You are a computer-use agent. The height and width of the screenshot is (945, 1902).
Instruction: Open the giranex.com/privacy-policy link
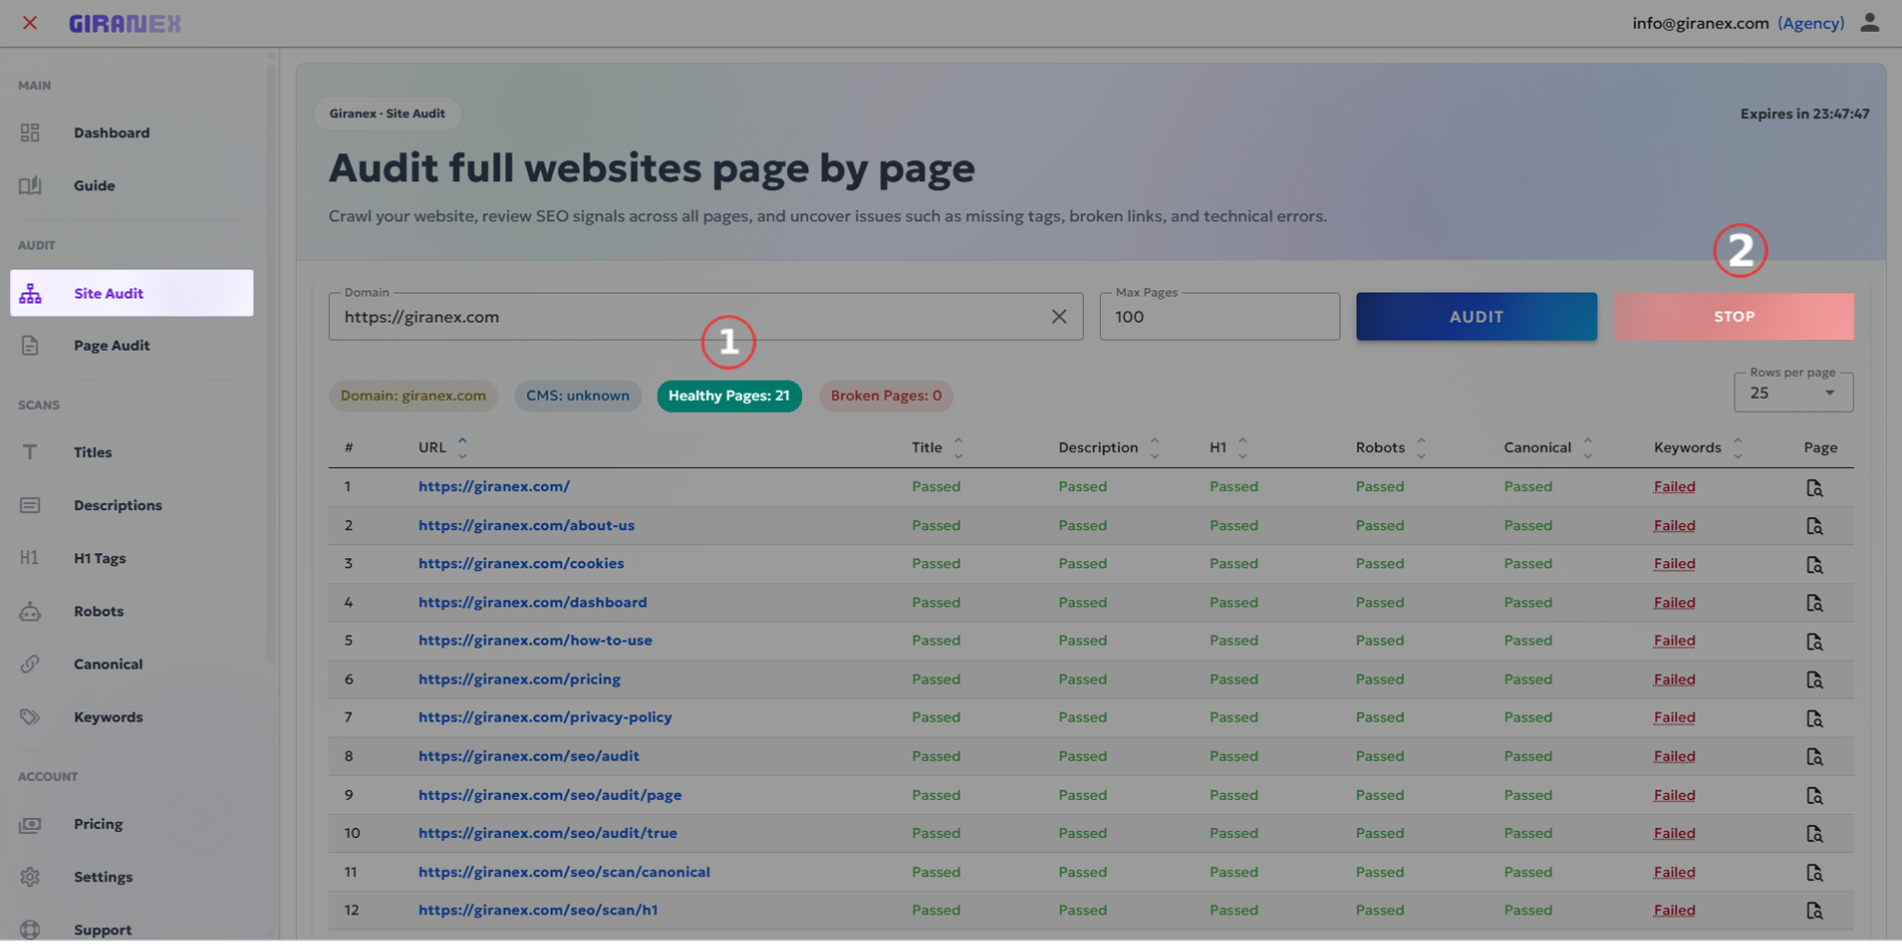[x=545, y=718]
